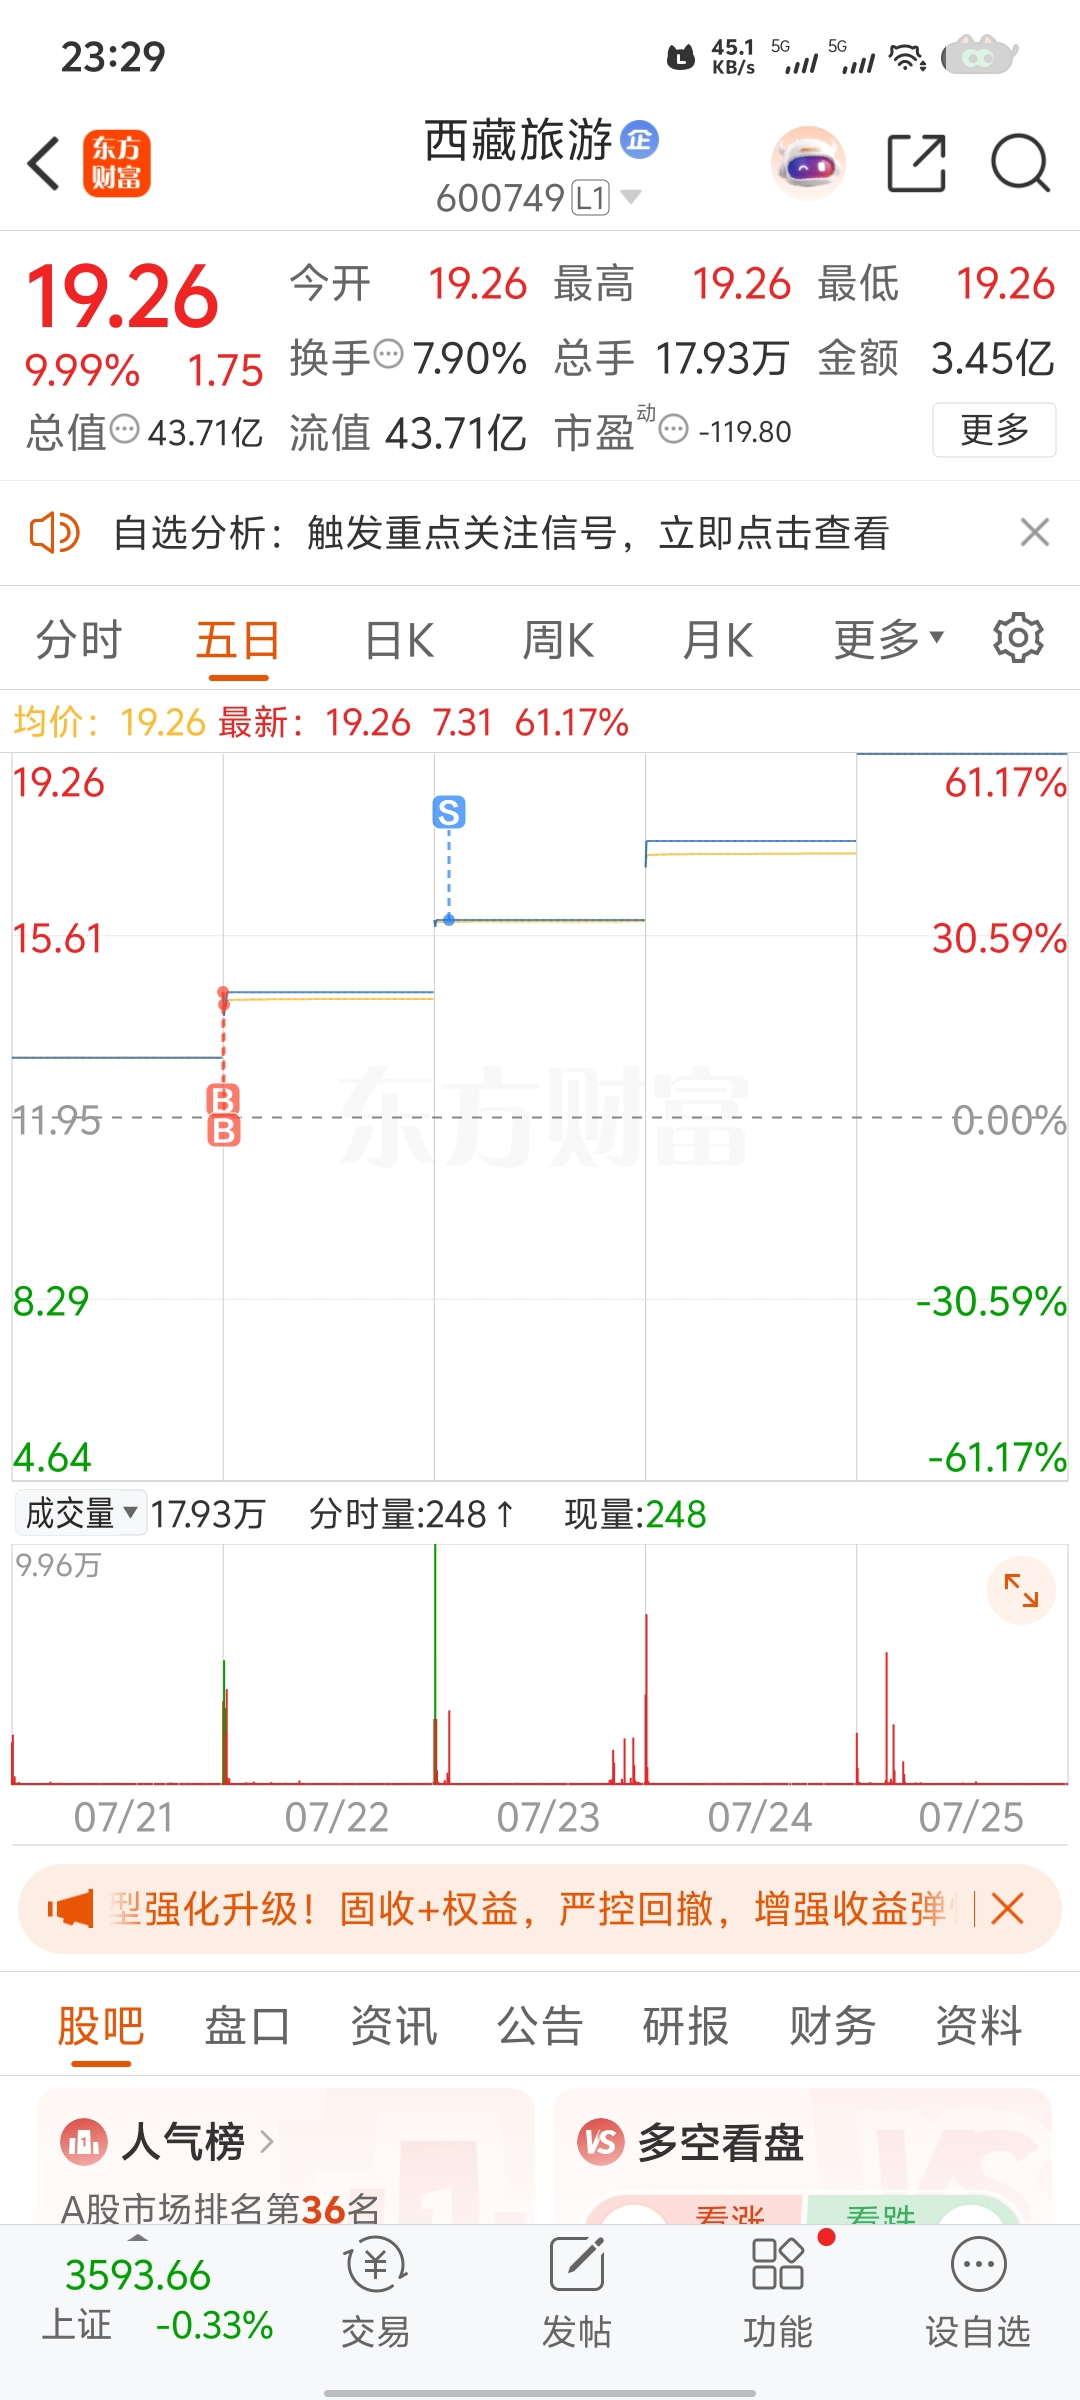Tap the back arrow icon
Viewport: 1080px width, 2400px height.
(x=45, y=163)
